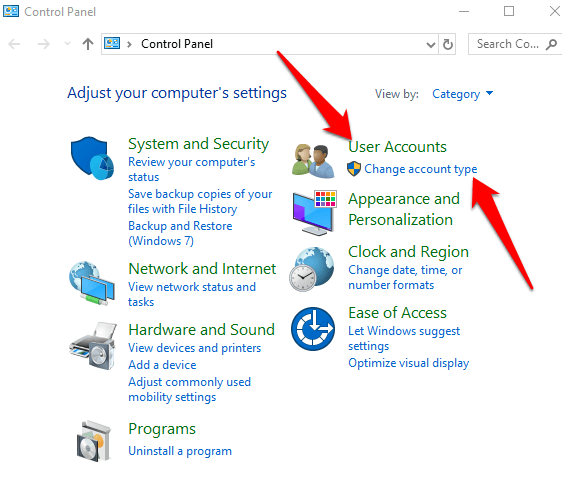562x477 pixels.
Task: Click View network status and tasks
Action: [x=192, y=294]
